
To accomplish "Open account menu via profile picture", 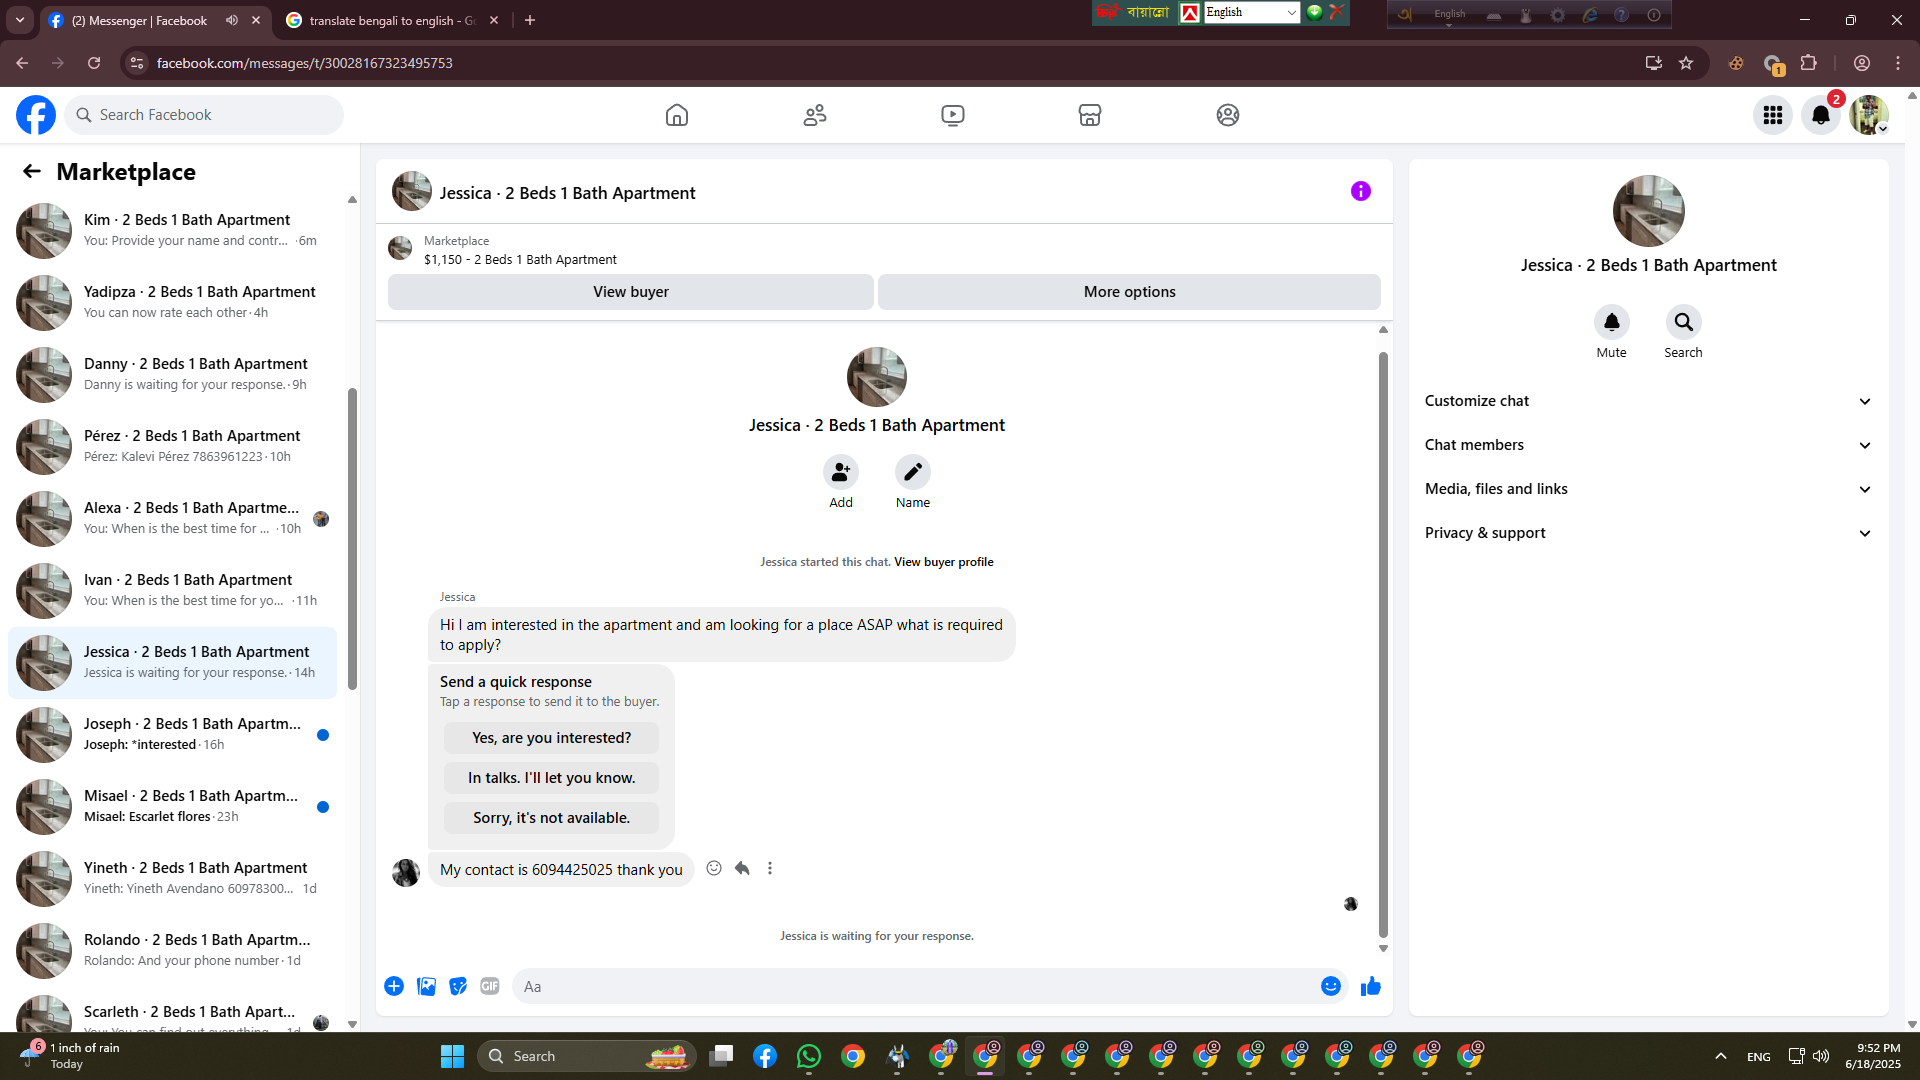I will (1869, 115).
